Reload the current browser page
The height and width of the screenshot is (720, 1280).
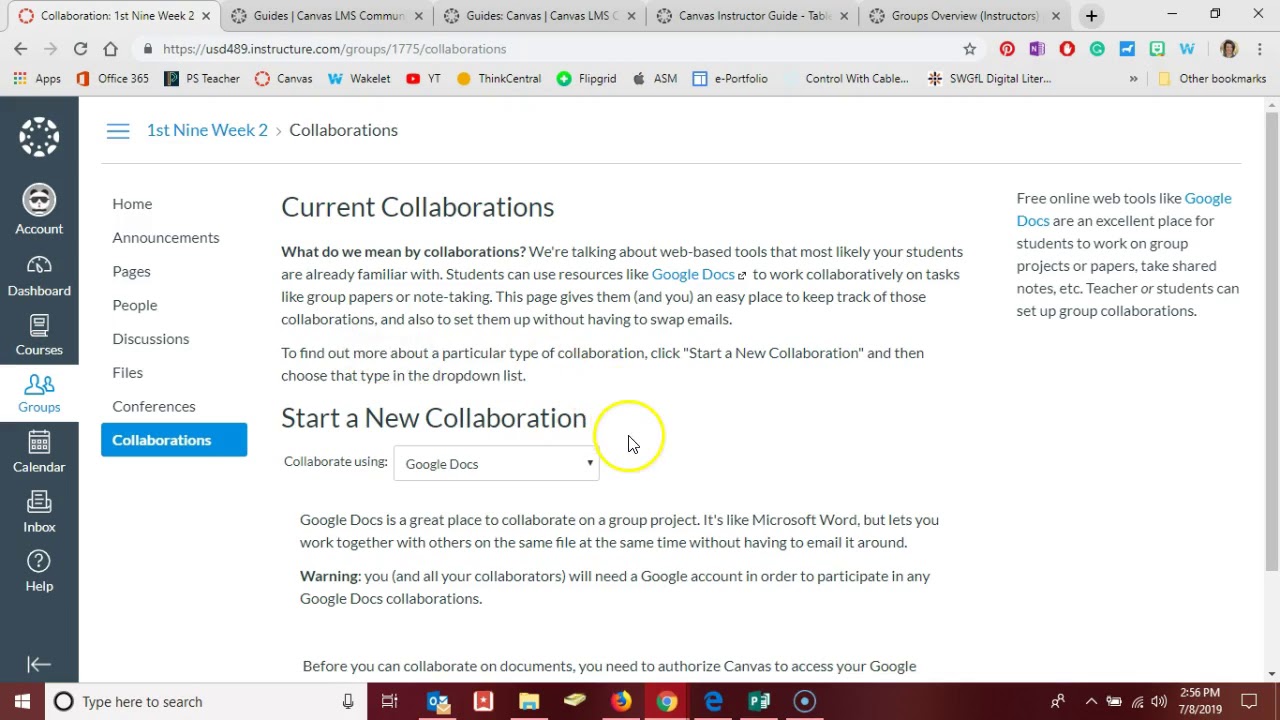[x=80, y=48]
